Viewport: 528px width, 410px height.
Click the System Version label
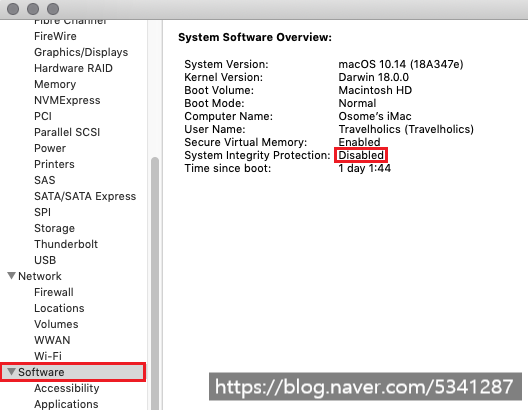point(226,64)
